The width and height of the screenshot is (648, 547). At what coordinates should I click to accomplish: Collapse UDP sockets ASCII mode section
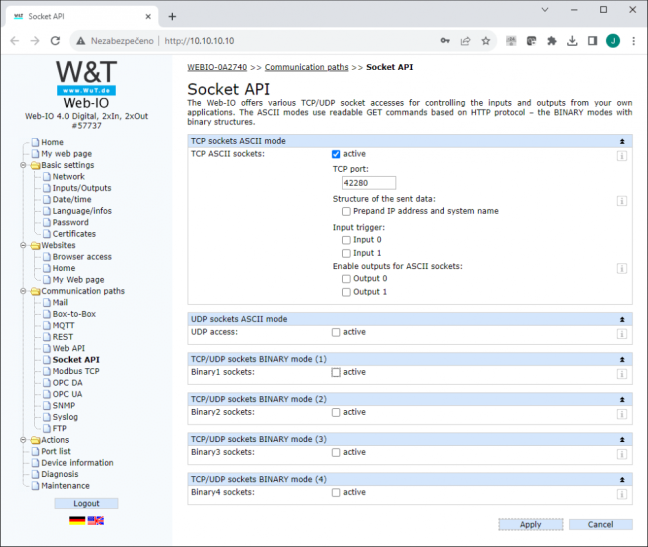622,319
